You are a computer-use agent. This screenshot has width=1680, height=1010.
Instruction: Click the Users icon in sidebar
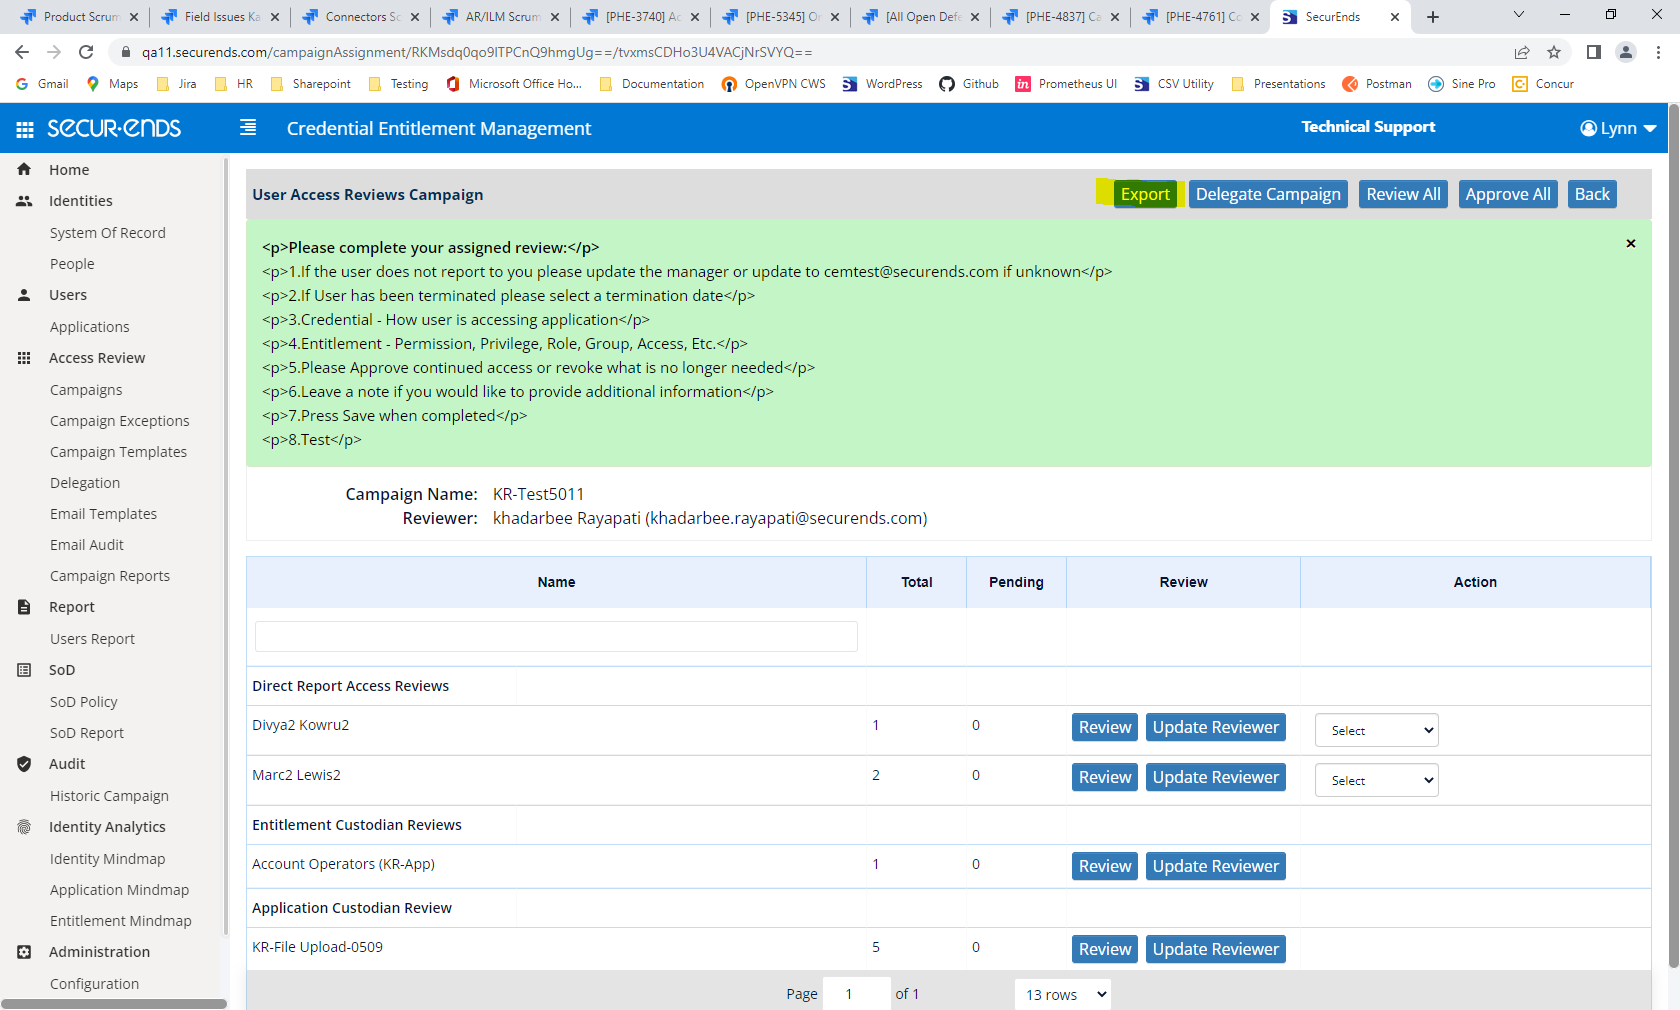tap(24, 294)
